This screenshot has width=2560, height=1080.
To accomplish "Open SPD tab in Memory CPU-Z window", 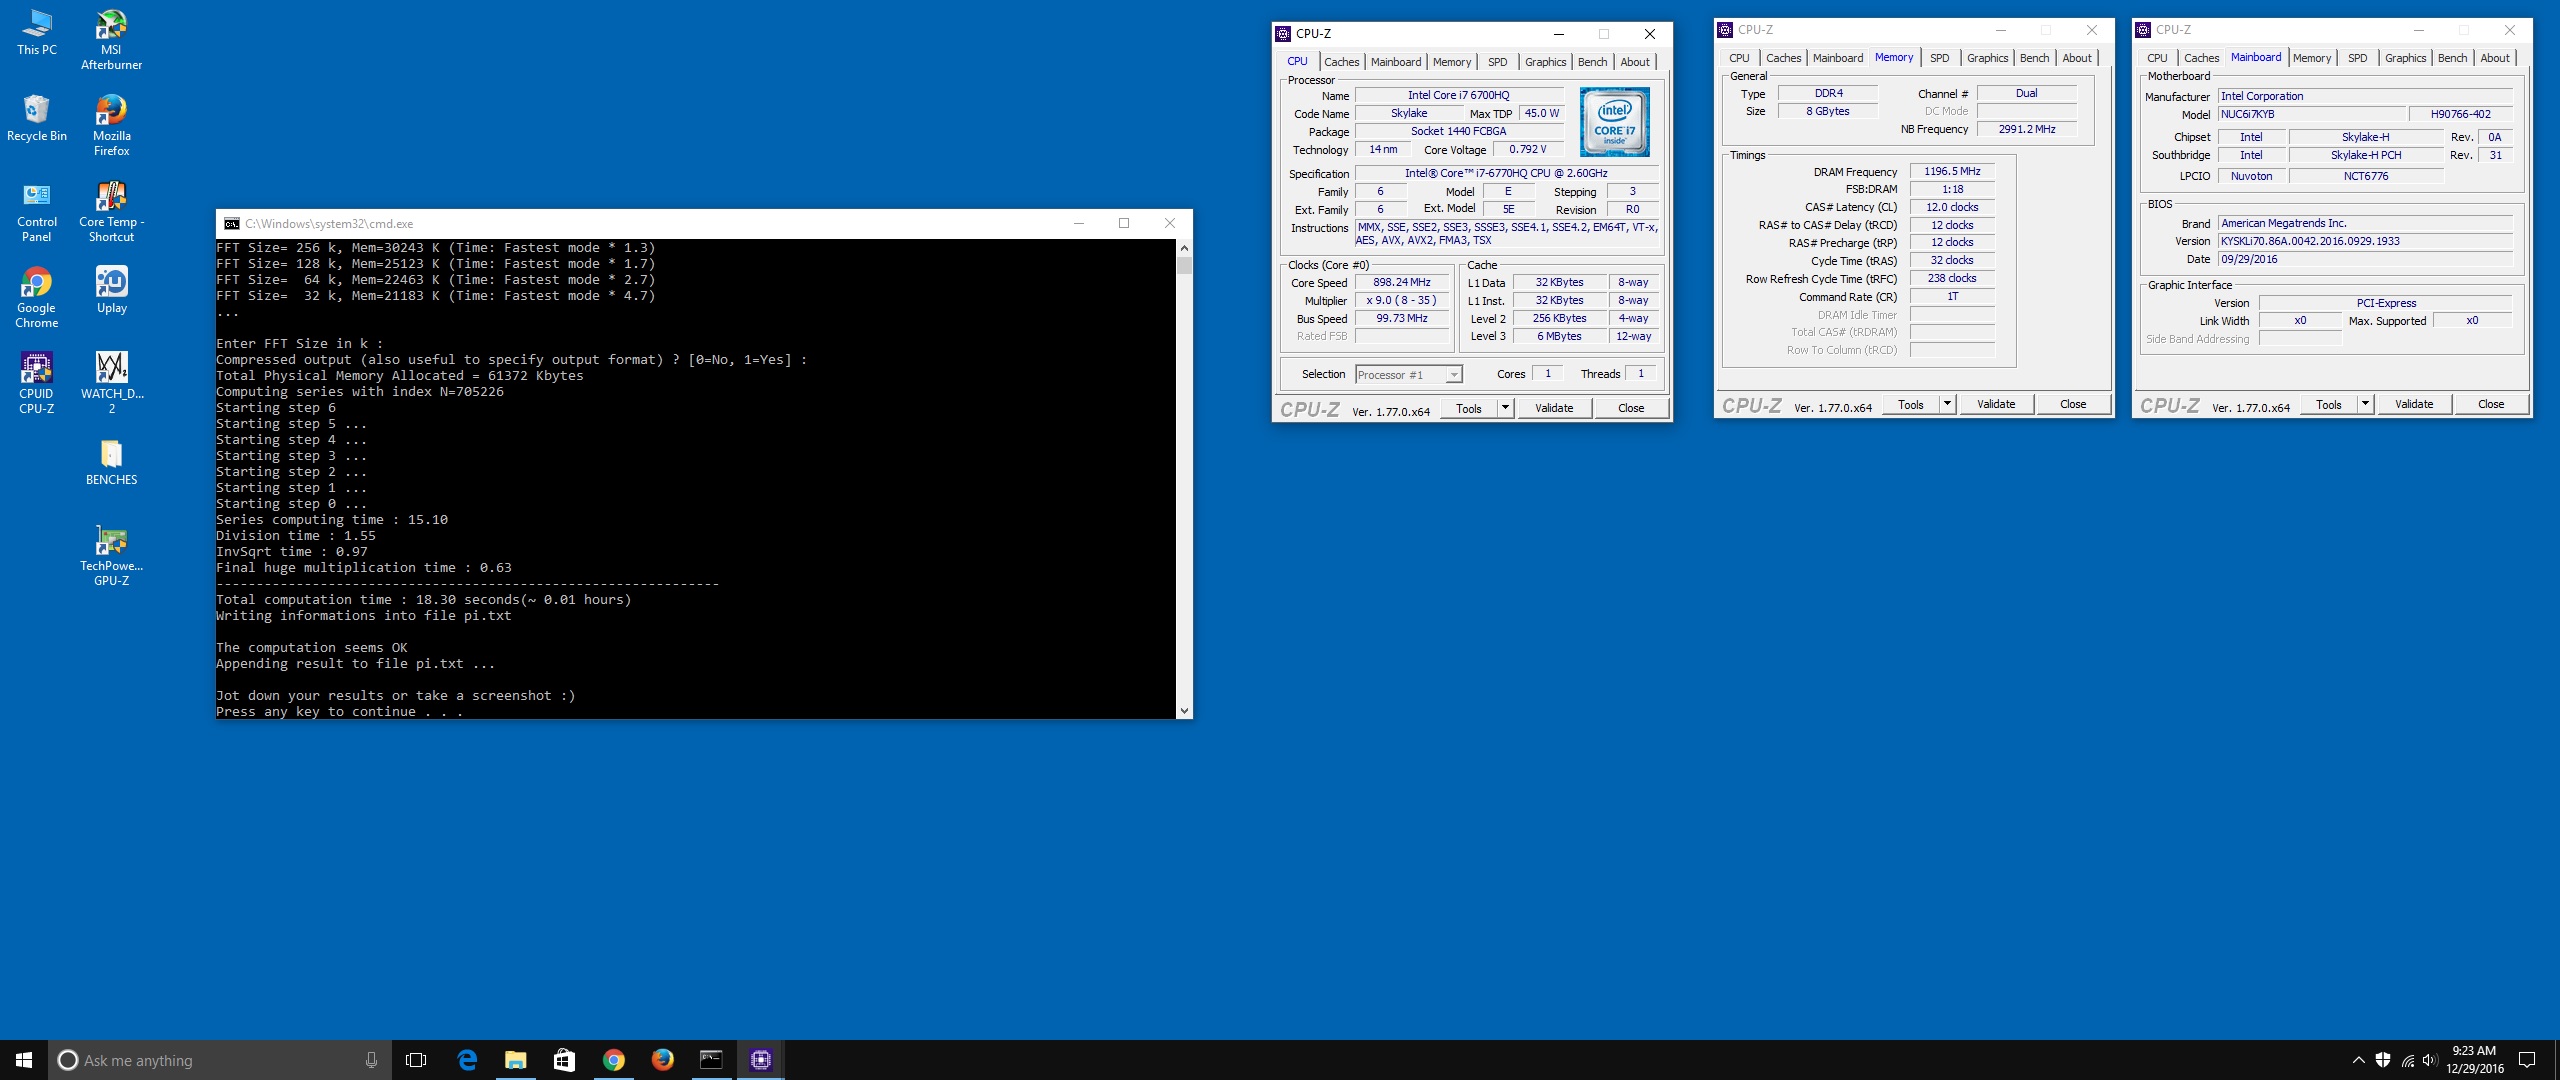I will [x=1939, y=58].
